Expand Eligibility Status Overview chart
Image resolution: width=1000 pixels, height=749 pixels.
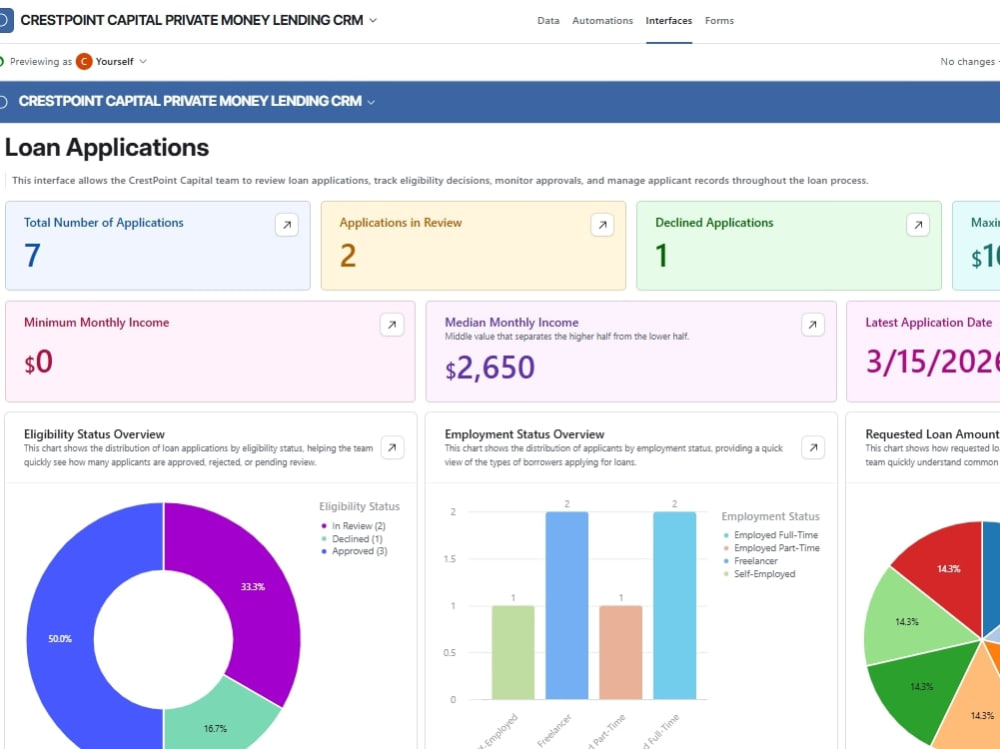(392, 447)
